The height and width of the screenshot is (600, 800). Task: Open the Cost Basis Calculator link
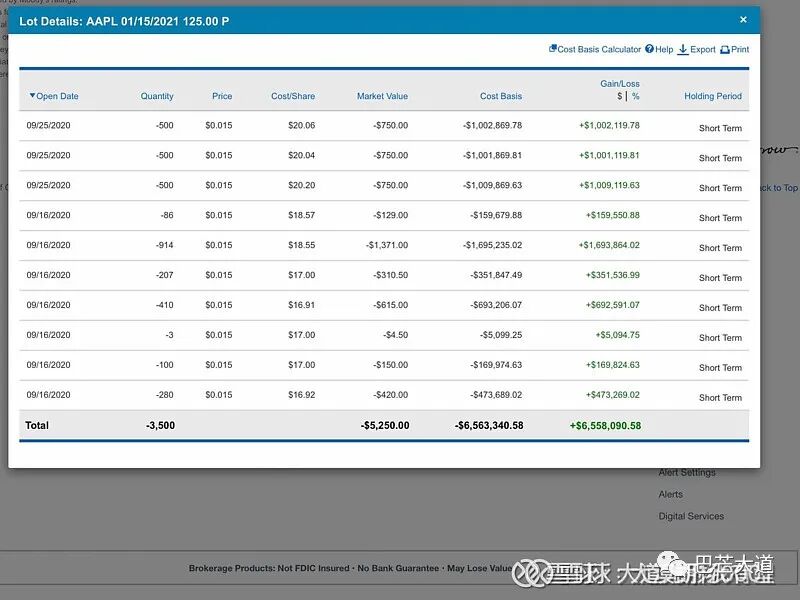(599, 49)
